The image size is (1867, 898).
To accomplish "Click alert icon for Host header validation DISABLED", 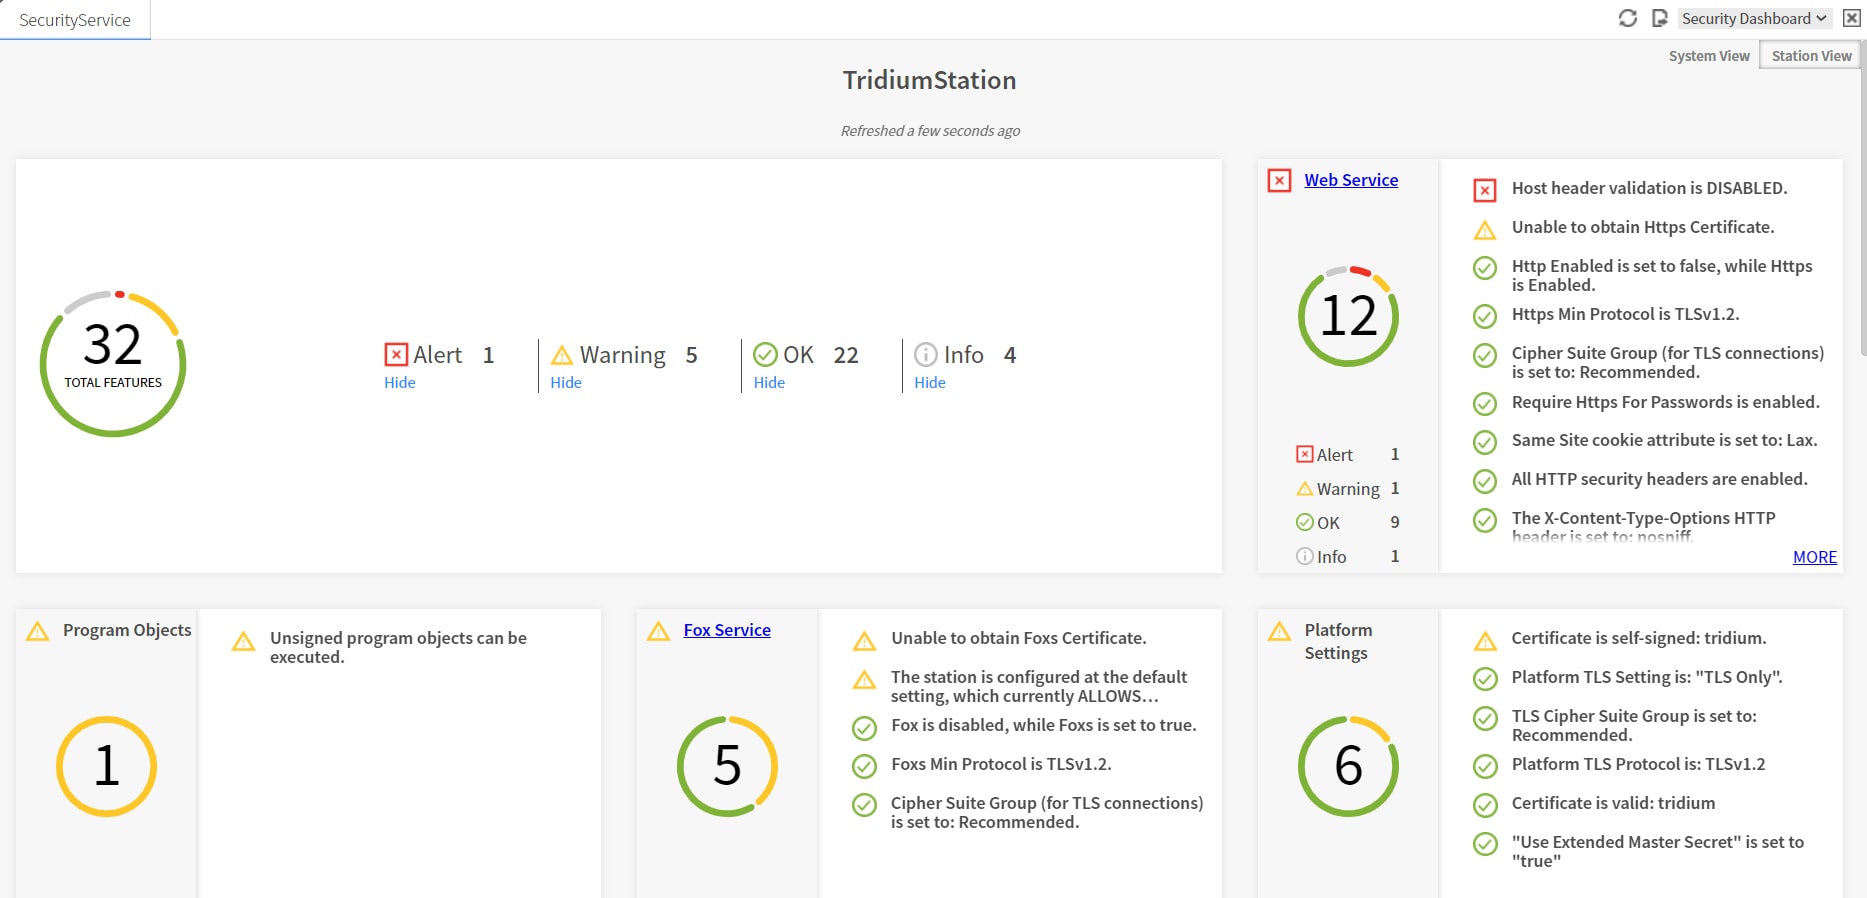I will 1485,190.
